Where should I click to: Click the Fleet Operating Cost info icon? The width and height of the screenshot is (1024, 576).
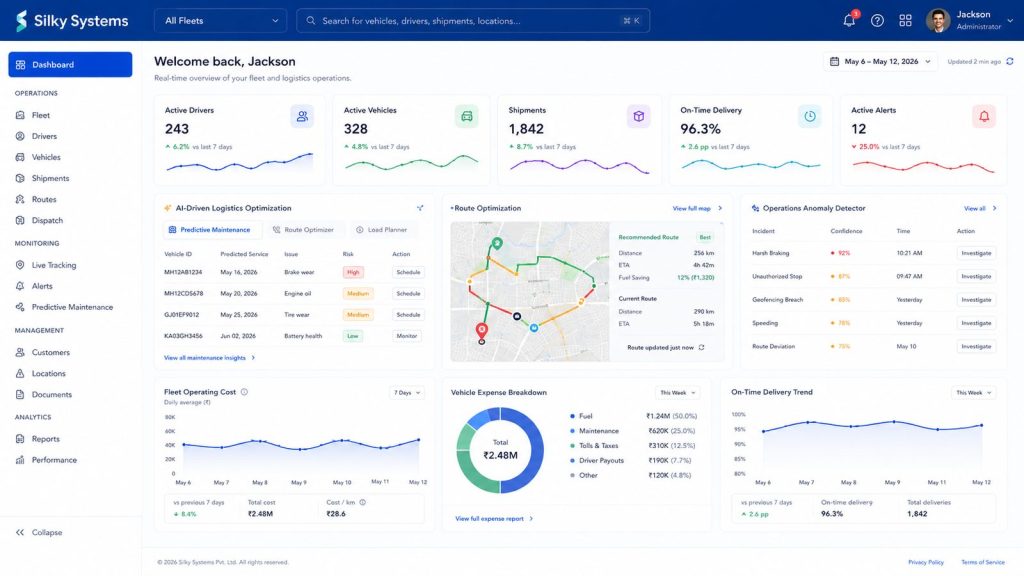pyautogui.click(x=244, y=392)
